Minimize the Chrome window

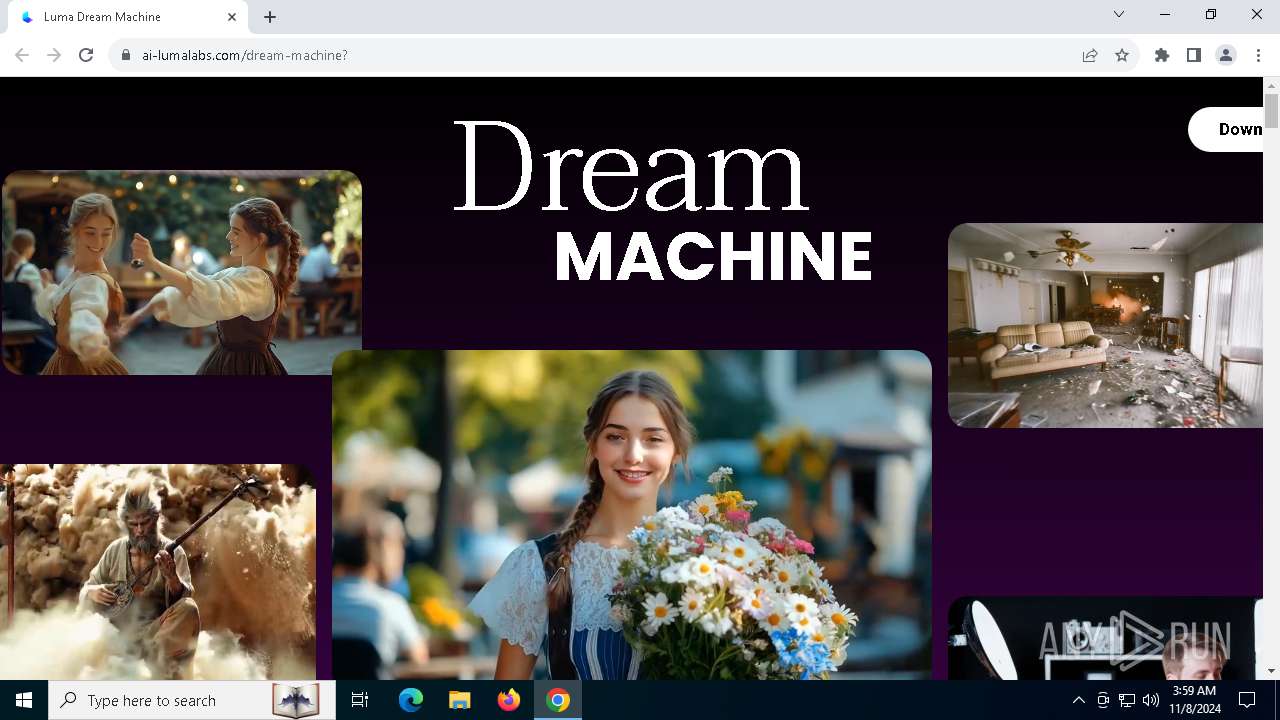click(1165, 14)
